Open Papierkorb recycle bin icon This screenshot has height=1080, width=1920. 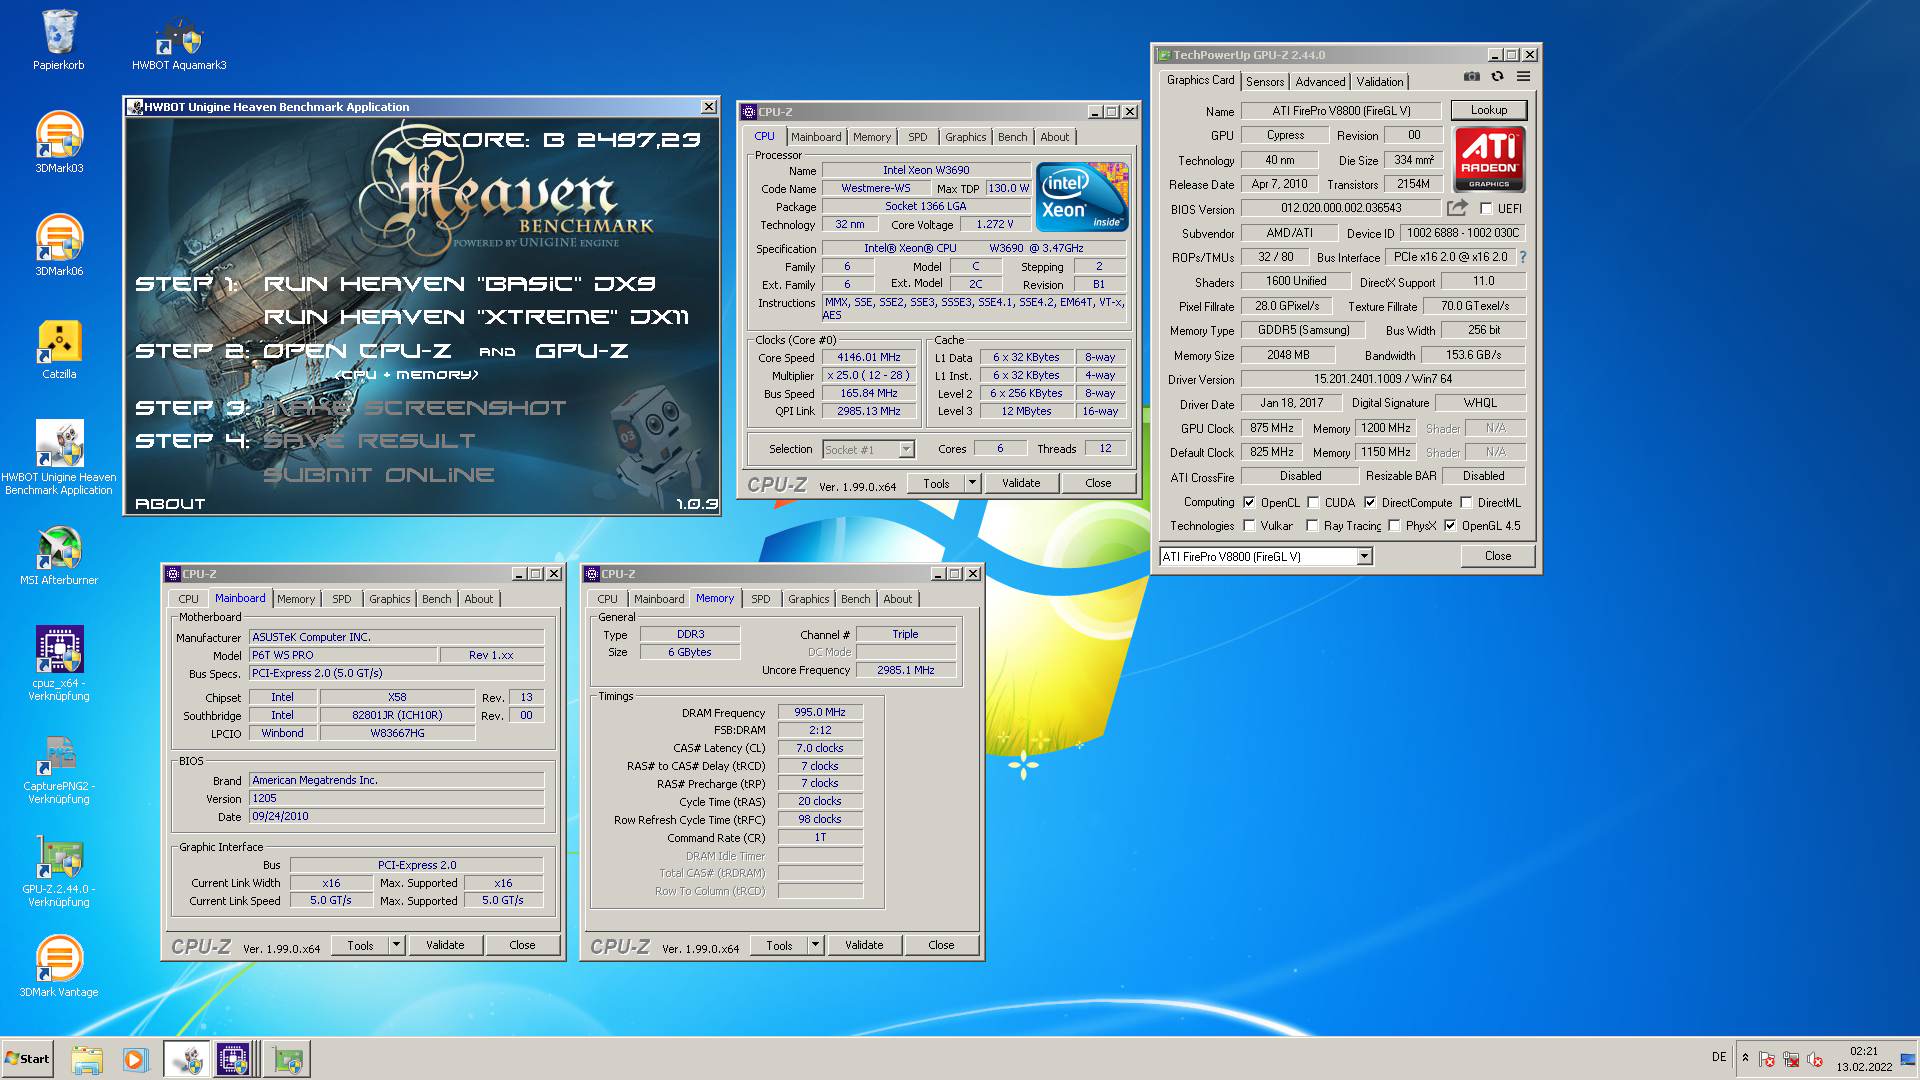click(x=59, y=40)
